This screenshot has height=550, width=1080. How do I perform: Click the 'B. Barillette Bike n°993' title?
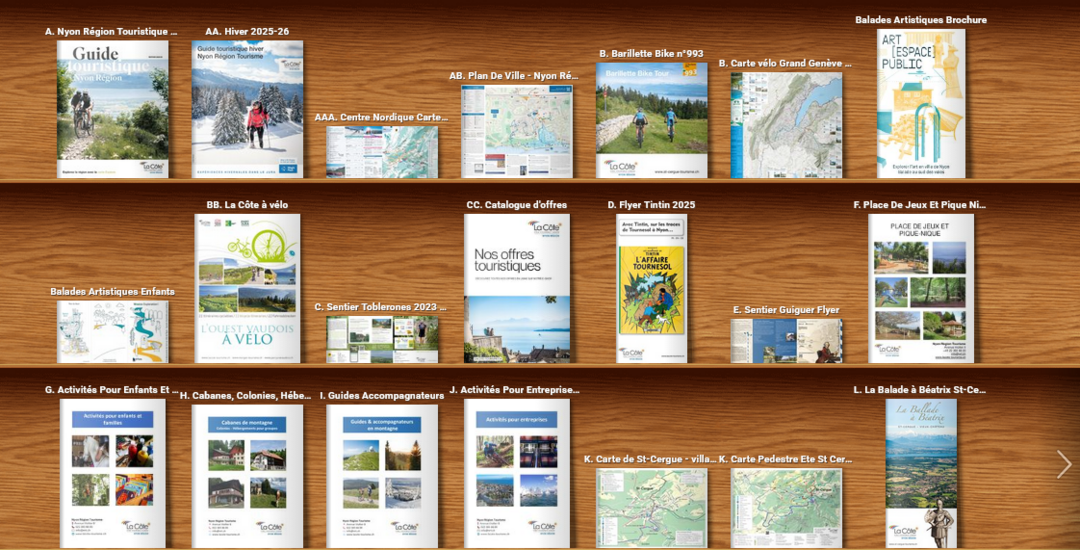tap(652, 53)
